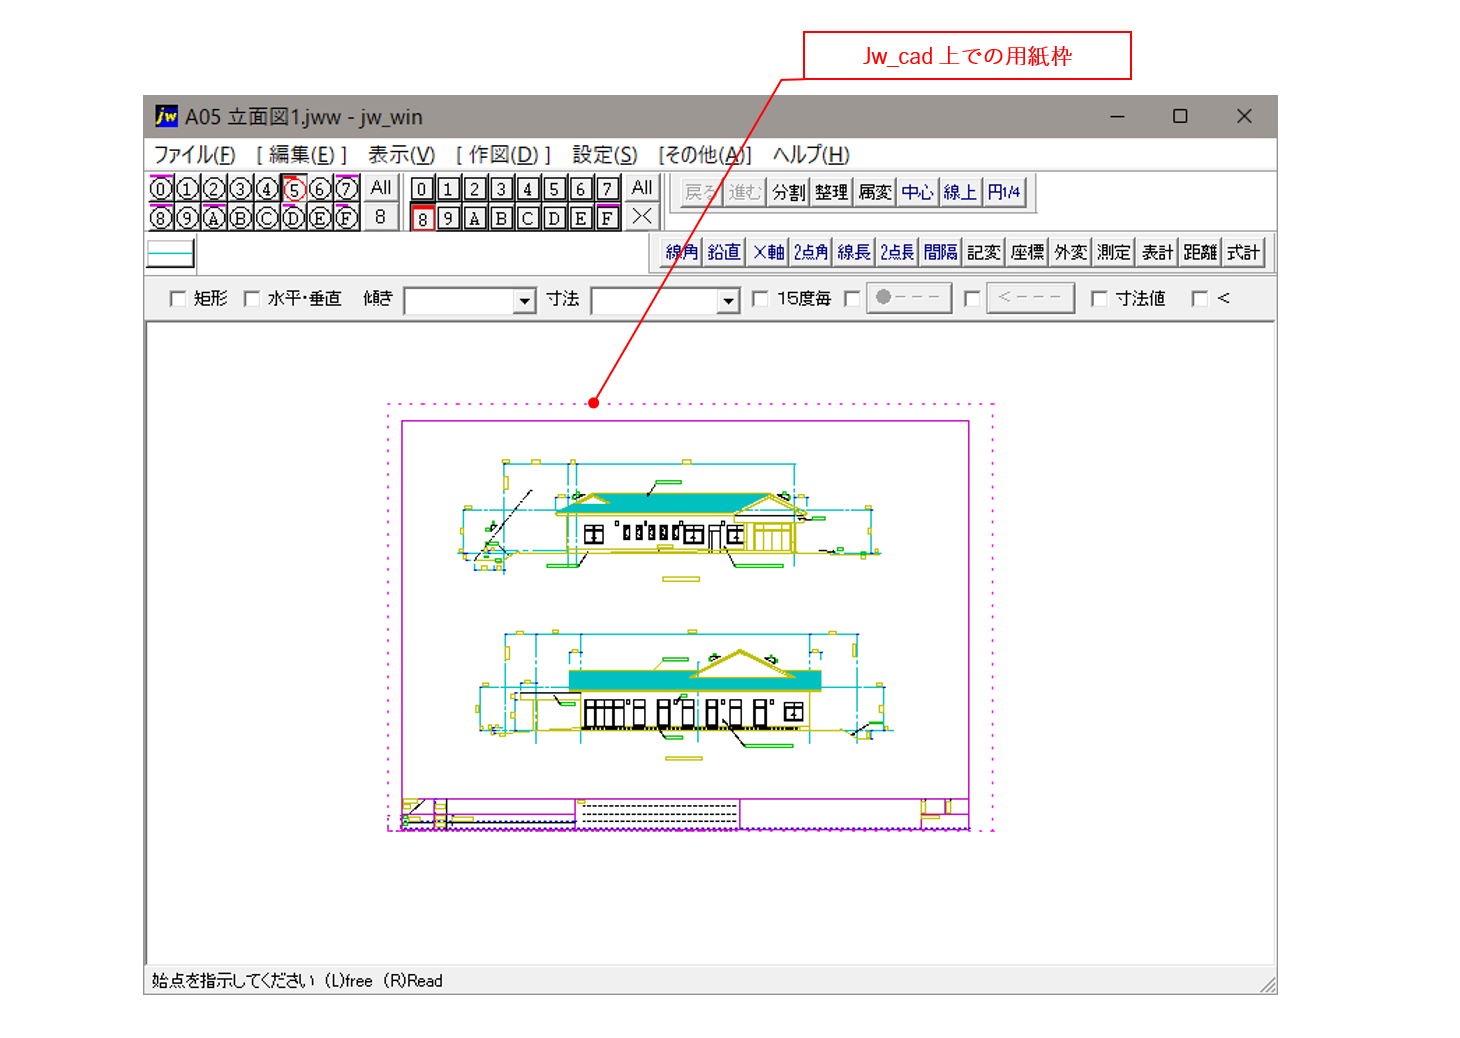Click the 測定 (measure) tool

(1113, 252)
